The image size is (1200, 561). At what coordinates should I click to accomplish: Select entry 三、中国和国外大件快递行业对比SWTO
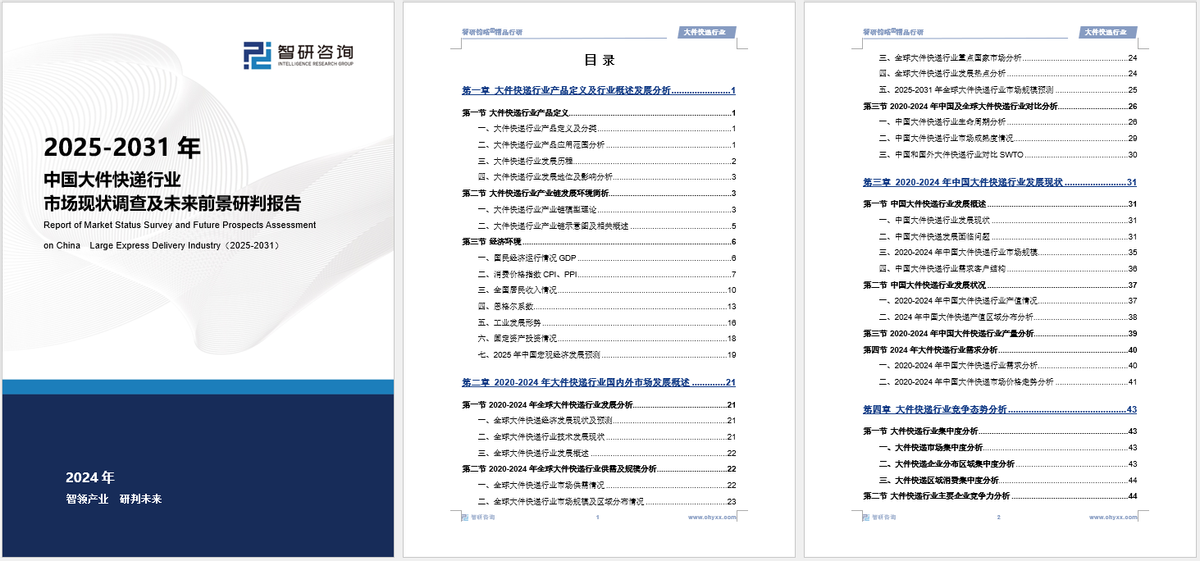coord(1007,155)
